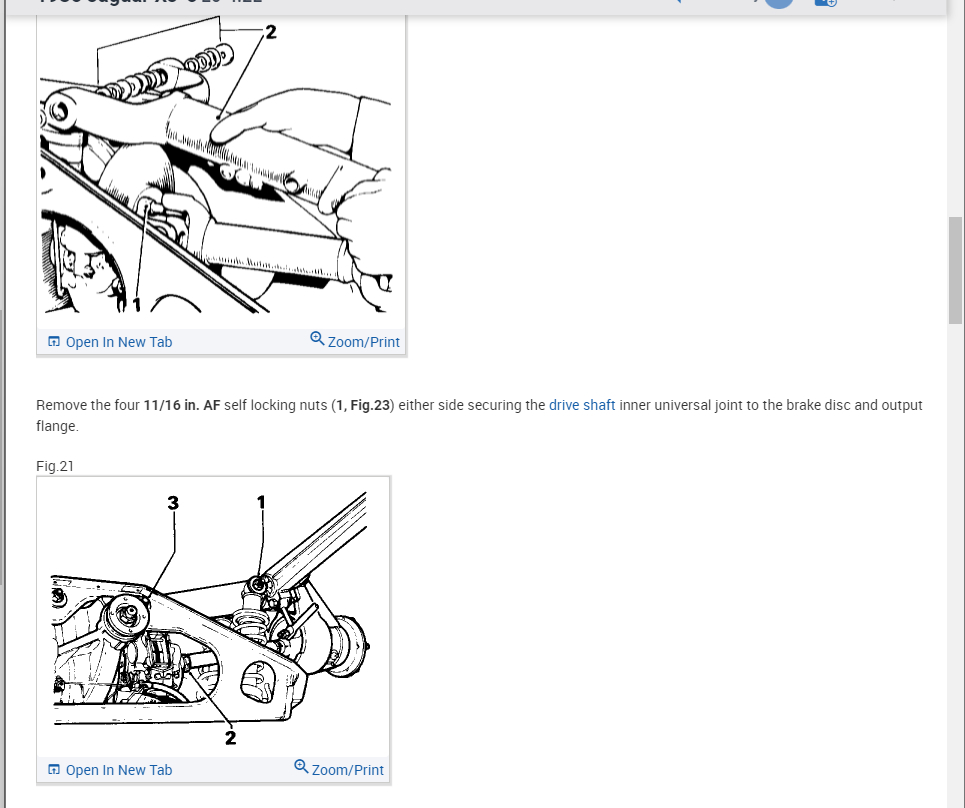Click the new-tab icon under the Fig.21 diagram
The height and width of the screenshot is (808, 965).
pyautogui.click(x=54, y=770)
